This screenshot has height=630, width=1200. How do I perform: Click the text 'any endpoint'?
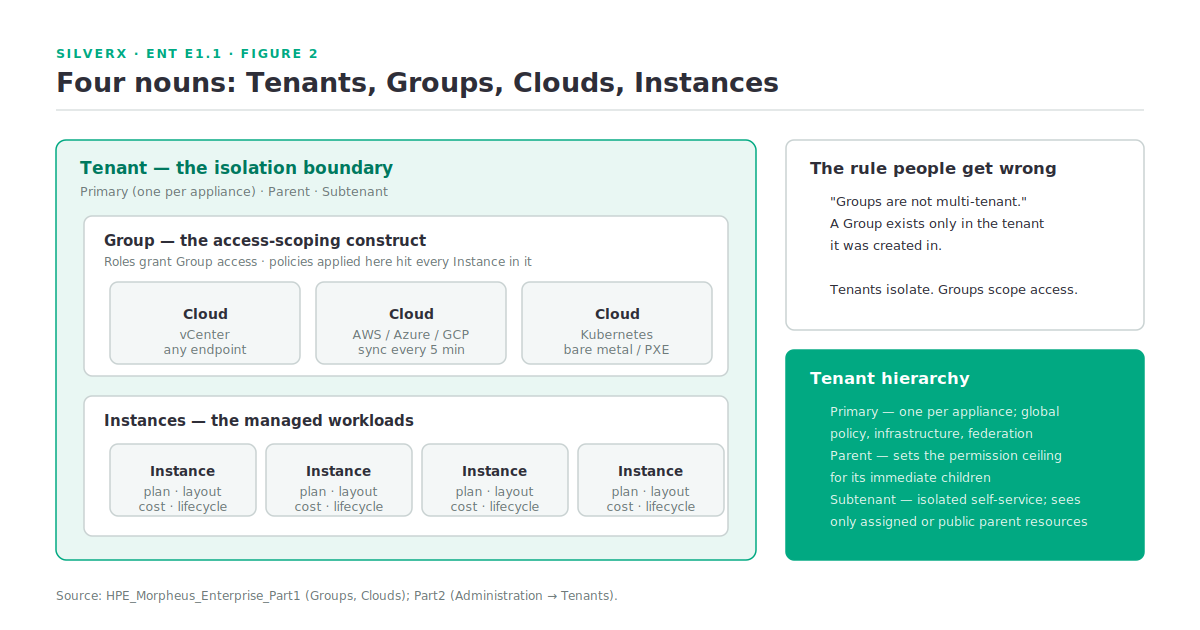click(205, 350)
